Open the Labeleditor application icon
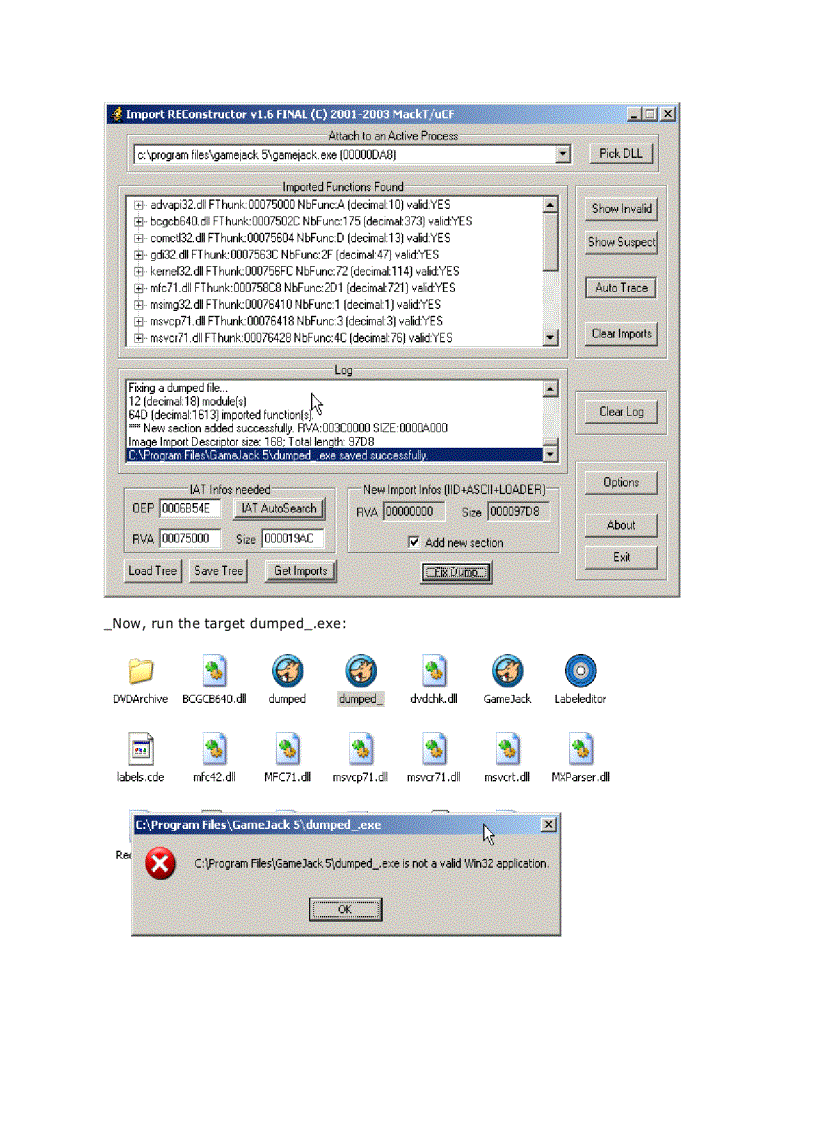Screen dimensions: 816x1123 pos(580,670)
